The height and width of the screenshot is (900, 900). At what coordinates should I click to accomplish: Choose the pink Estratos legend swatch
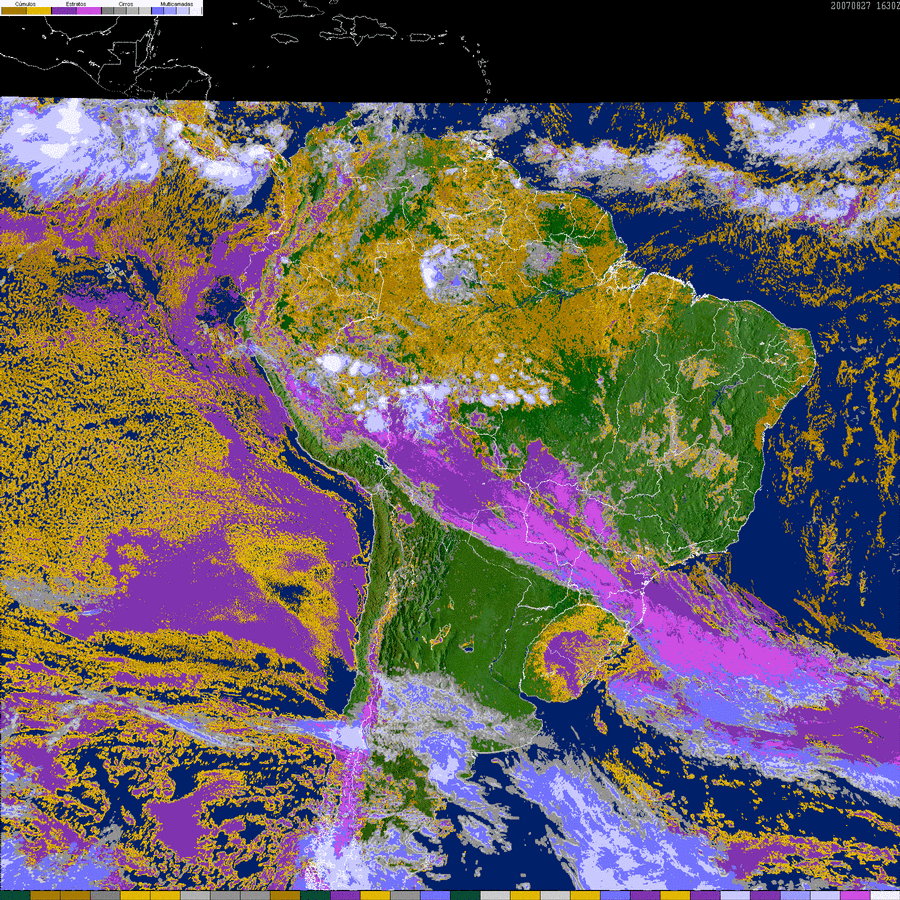89,10
